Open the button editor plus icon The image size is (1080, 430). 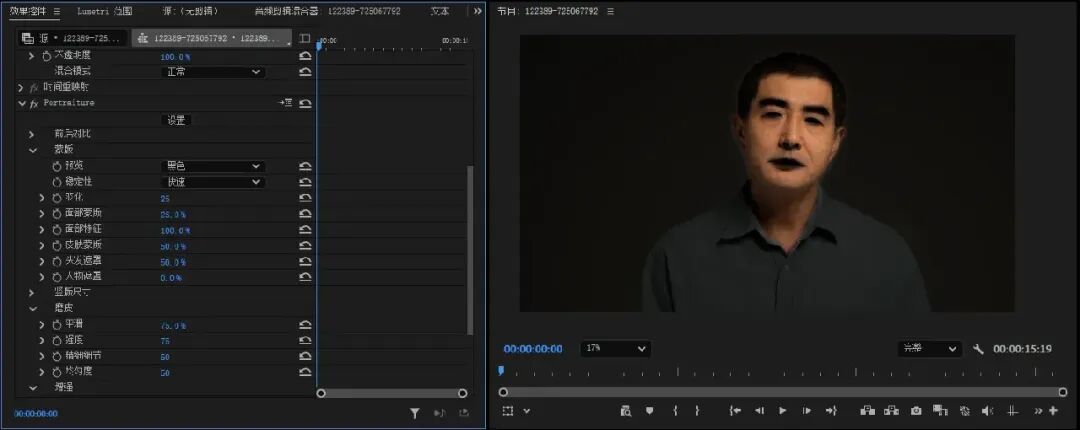click(x=1053, y=411)
